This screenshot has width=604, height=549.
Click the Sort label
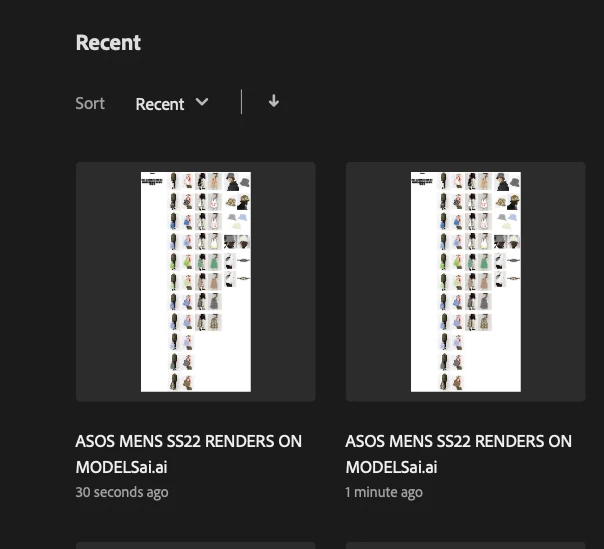(90, 103)
